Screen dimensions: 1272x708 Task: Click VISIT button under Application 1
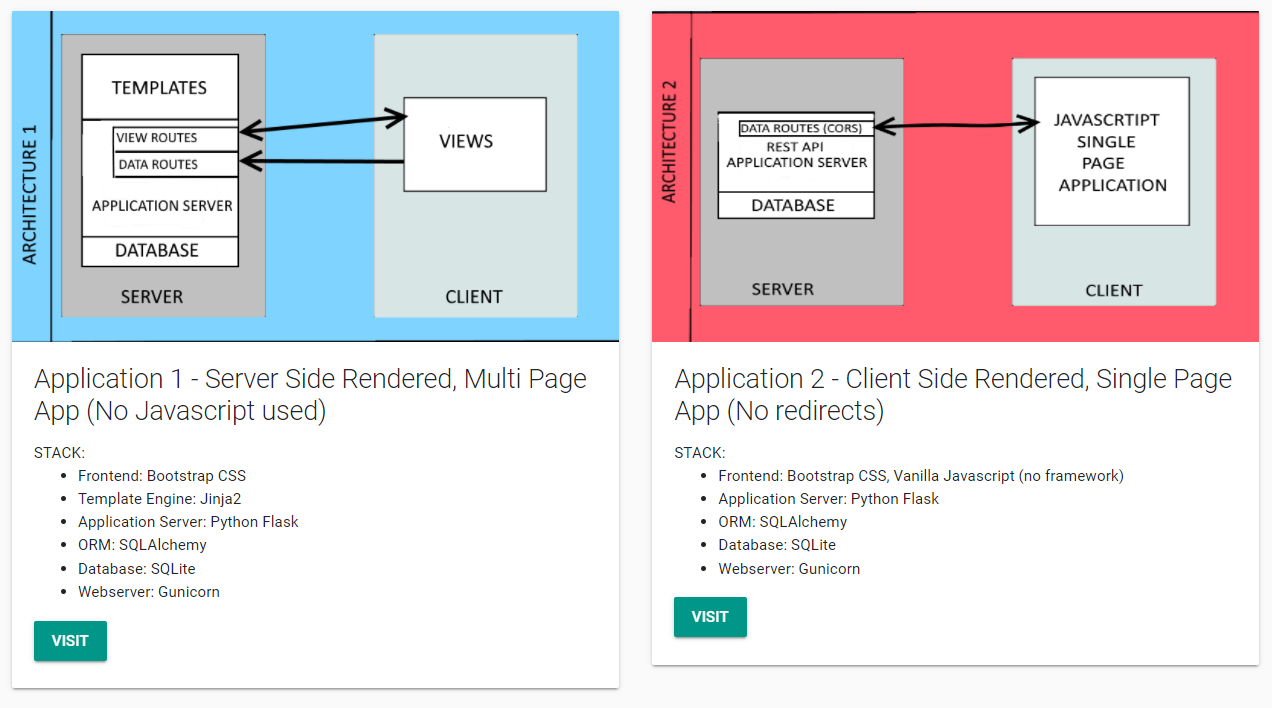coord(70,641)
